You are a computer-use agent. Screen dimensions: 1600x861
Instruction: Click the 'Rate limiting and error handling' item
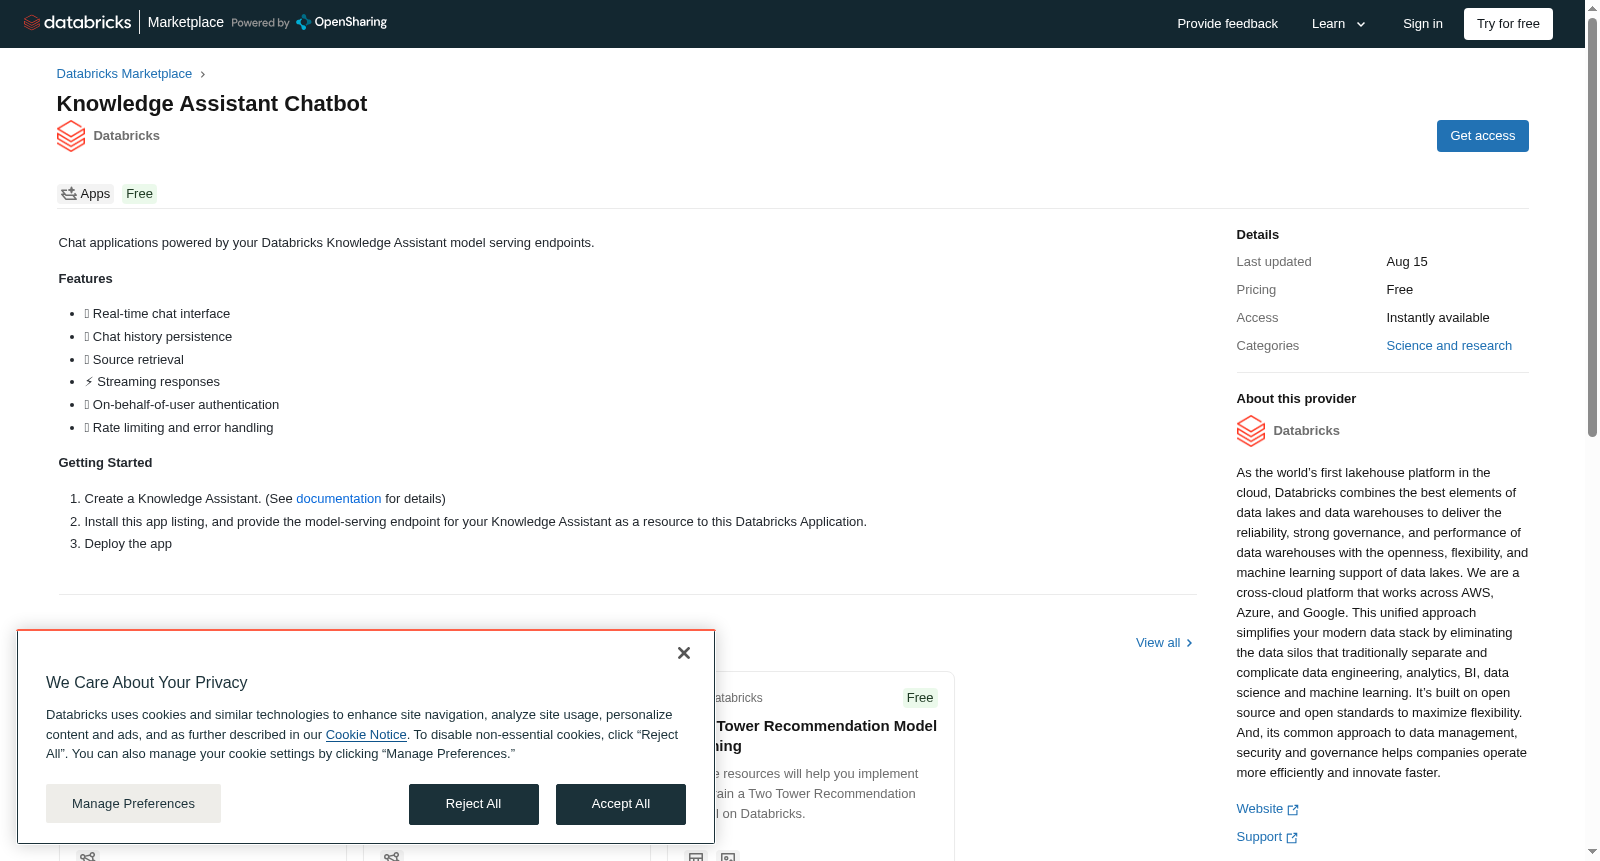pos(179,428)
